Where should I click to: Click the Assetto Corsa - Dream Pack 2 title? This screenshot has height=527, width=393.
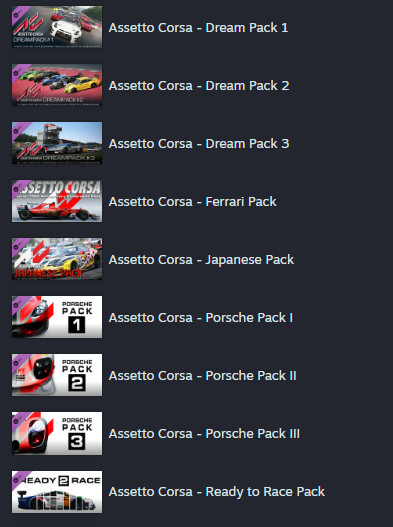click(x=199, y=85)
